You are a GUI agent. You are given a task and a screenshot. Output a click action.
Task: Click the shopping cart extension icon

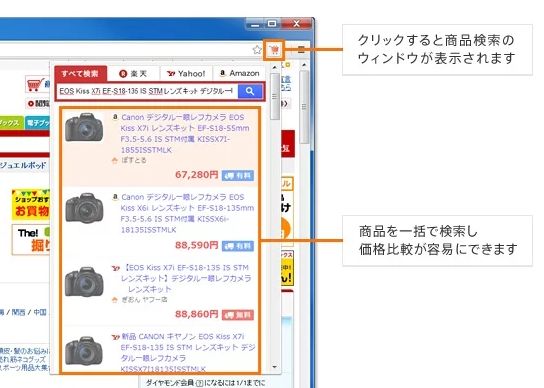(274, 50)
